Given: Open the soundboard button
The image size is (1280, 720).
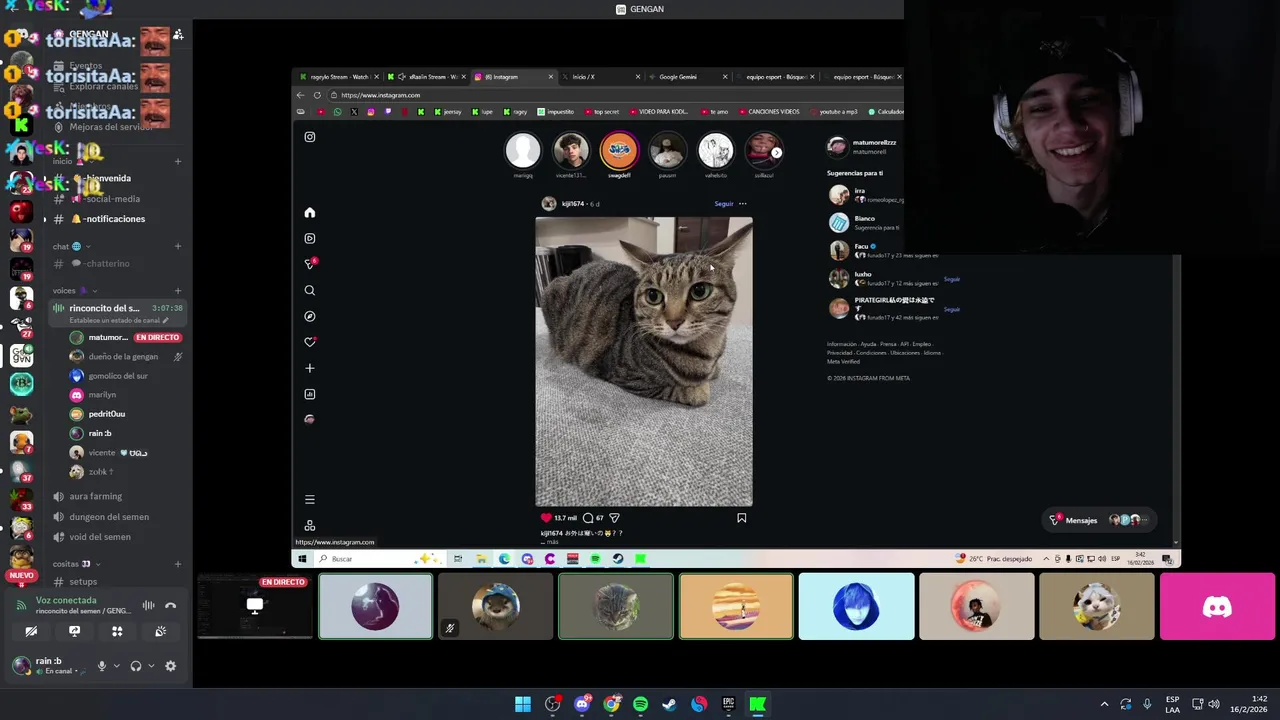Looking at the screenshot, I should tap(160, 631).
